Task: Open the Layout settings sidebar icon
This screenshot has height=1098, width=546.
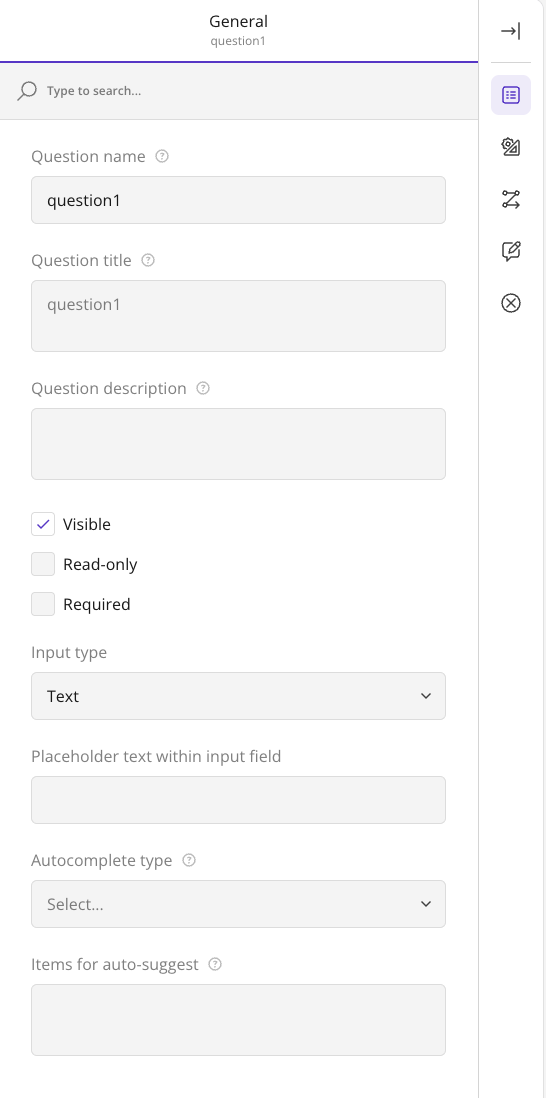Action: point(511,147)
